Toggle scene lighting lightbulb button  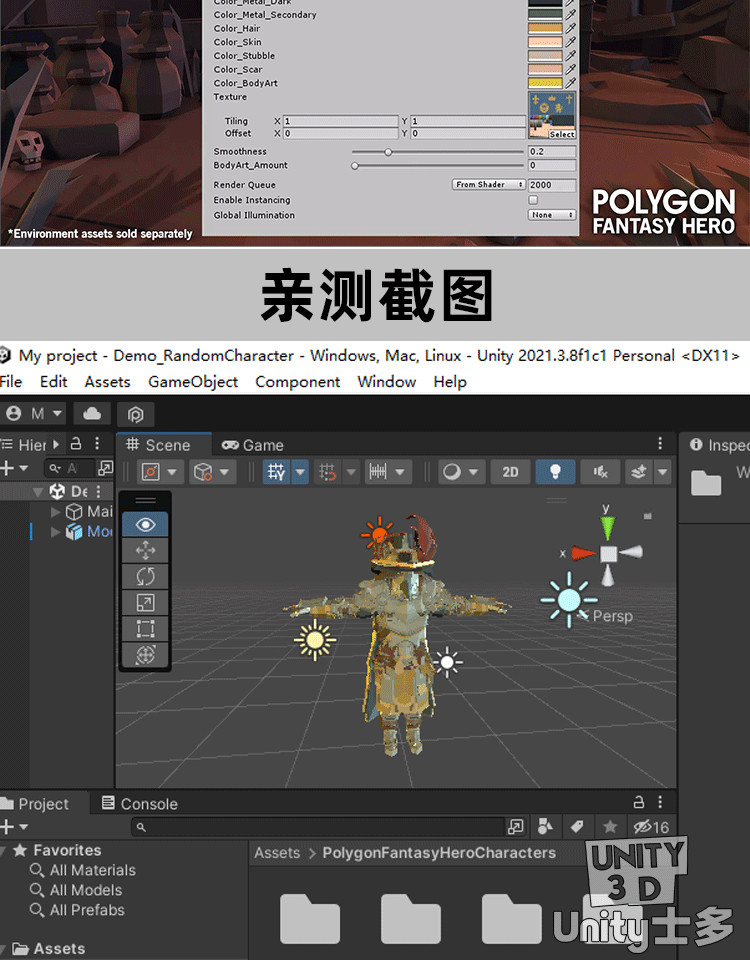coord(555,472)
